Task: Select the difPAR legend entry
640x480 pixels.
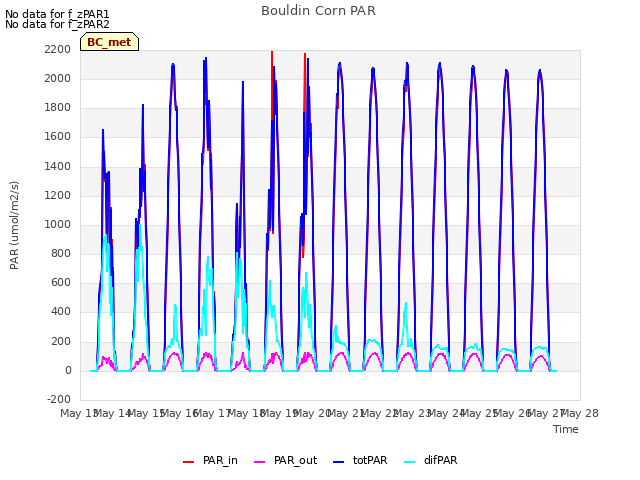Action: [431, 460]
